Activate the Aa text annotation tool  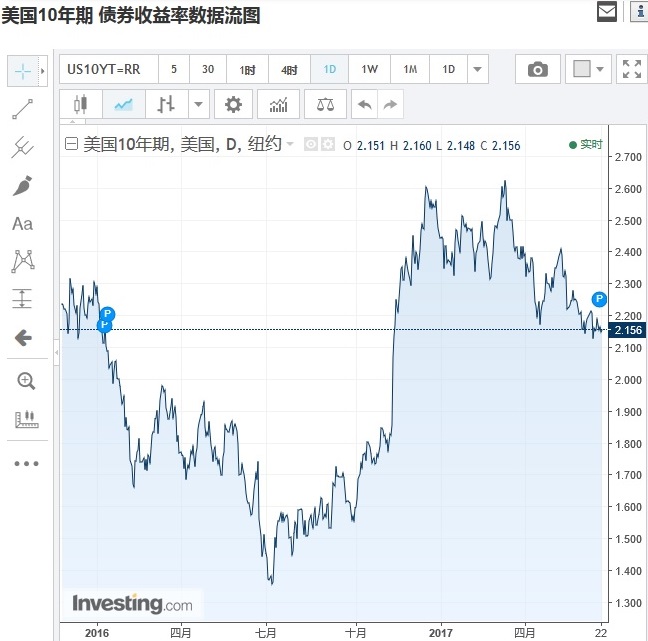(22, 224)
